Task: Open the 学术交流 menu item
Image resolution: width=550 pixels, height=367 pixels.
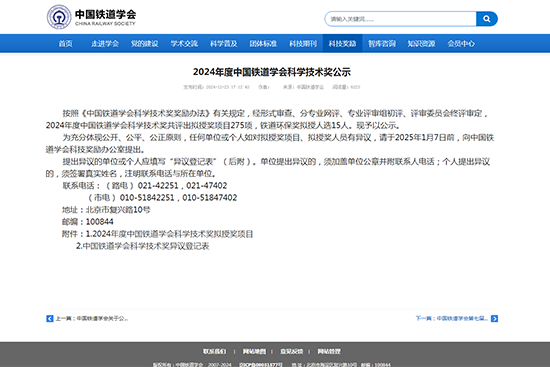Action: coord(184,44)
